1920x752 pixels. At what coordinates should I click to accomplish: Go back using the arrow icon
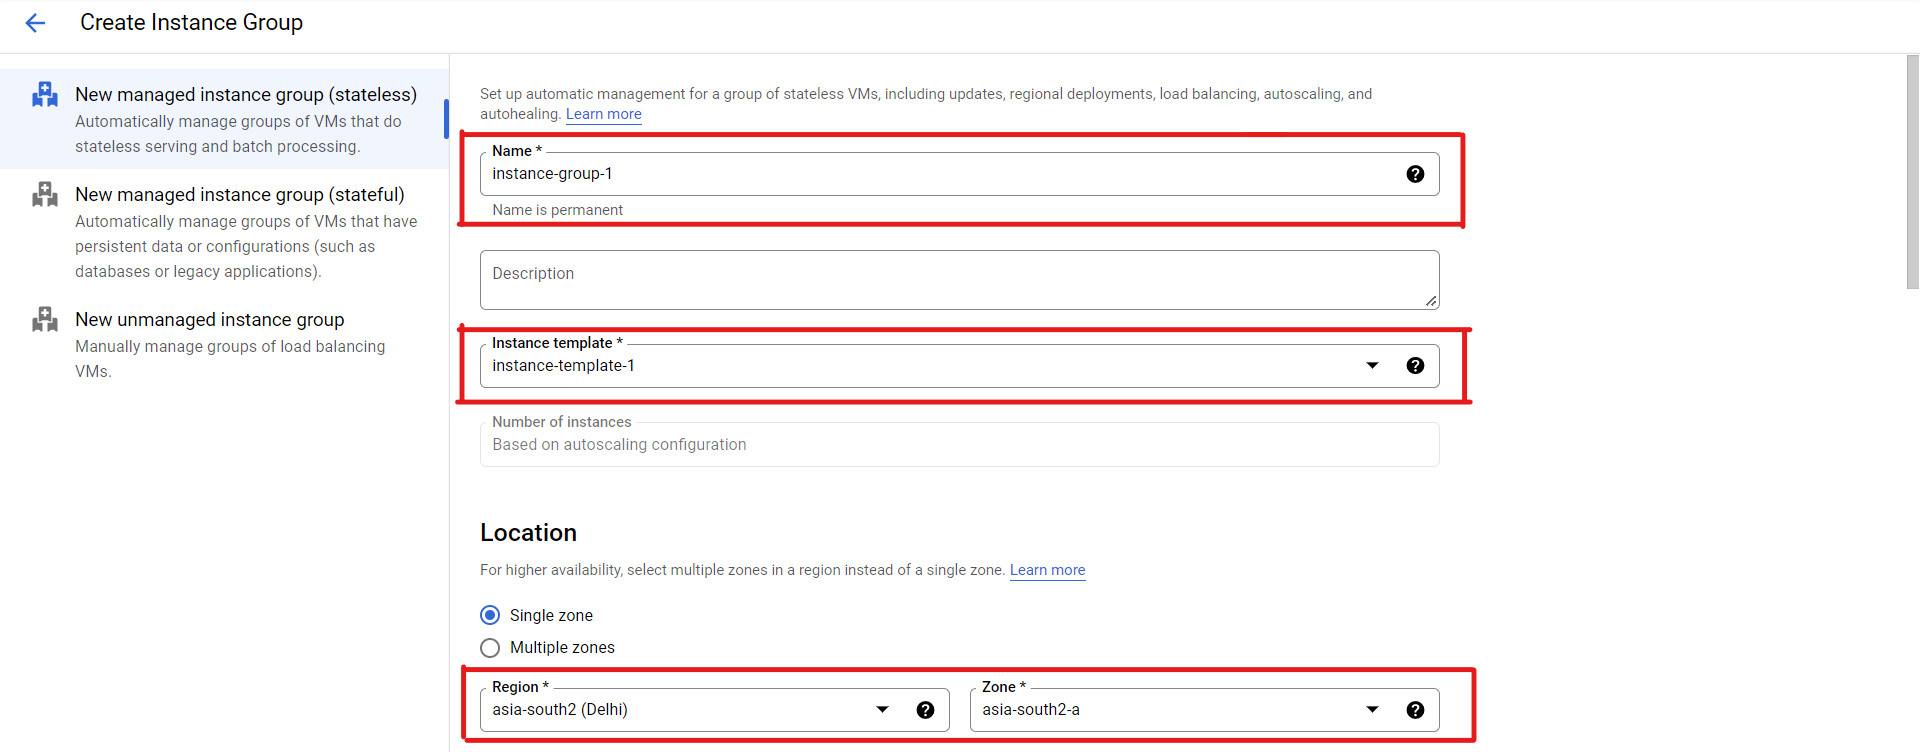(35, 23)
